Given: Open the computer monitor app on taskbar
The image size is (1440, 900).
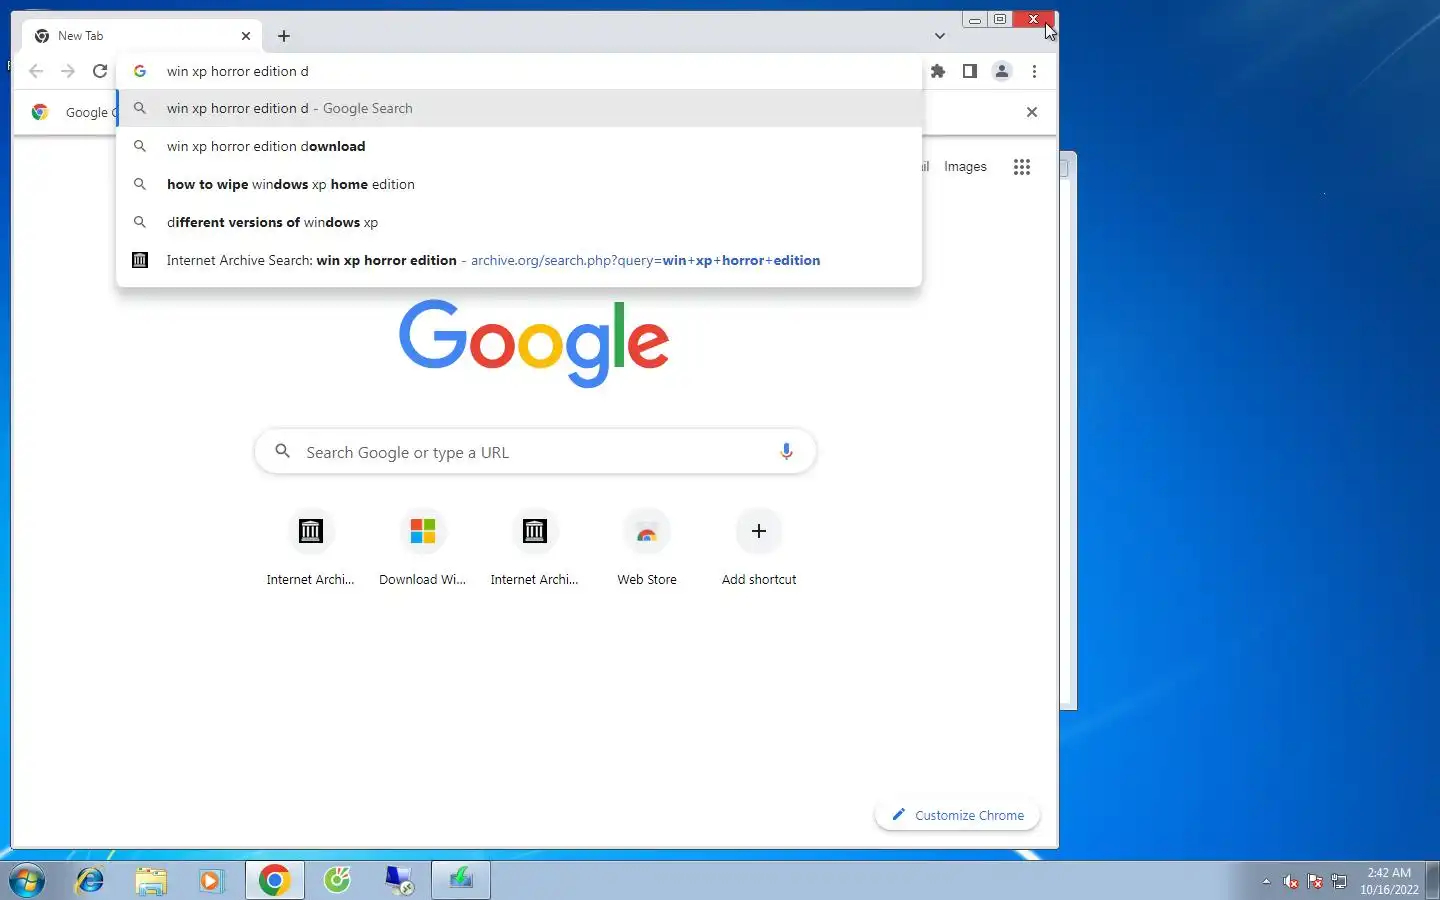Looking at the screenshot, I should tap(399, 881).
